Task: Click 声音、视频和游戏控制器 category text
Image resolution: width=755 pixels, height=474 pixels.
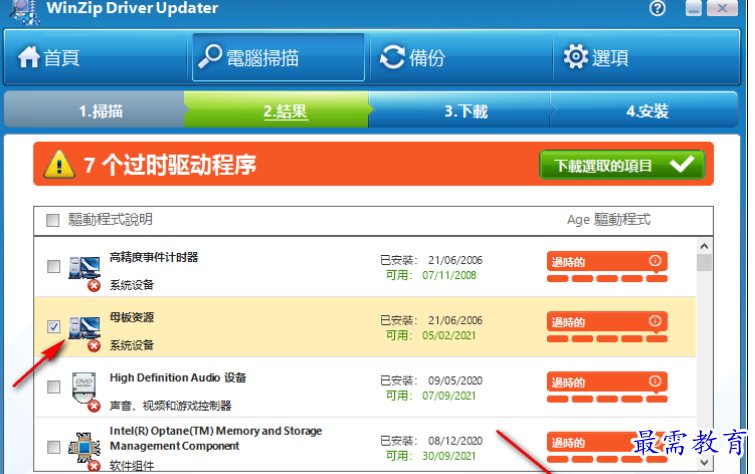Action: (170, 406)
